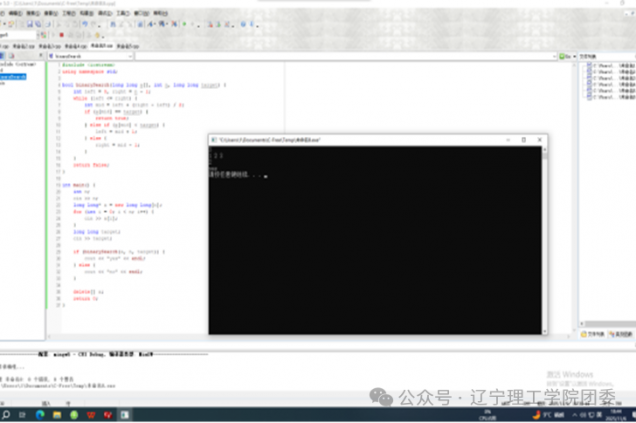Click the red Stop debugging icon
Image resolution: width=636 pixels, height=423 pixels.
coord(62,35)
